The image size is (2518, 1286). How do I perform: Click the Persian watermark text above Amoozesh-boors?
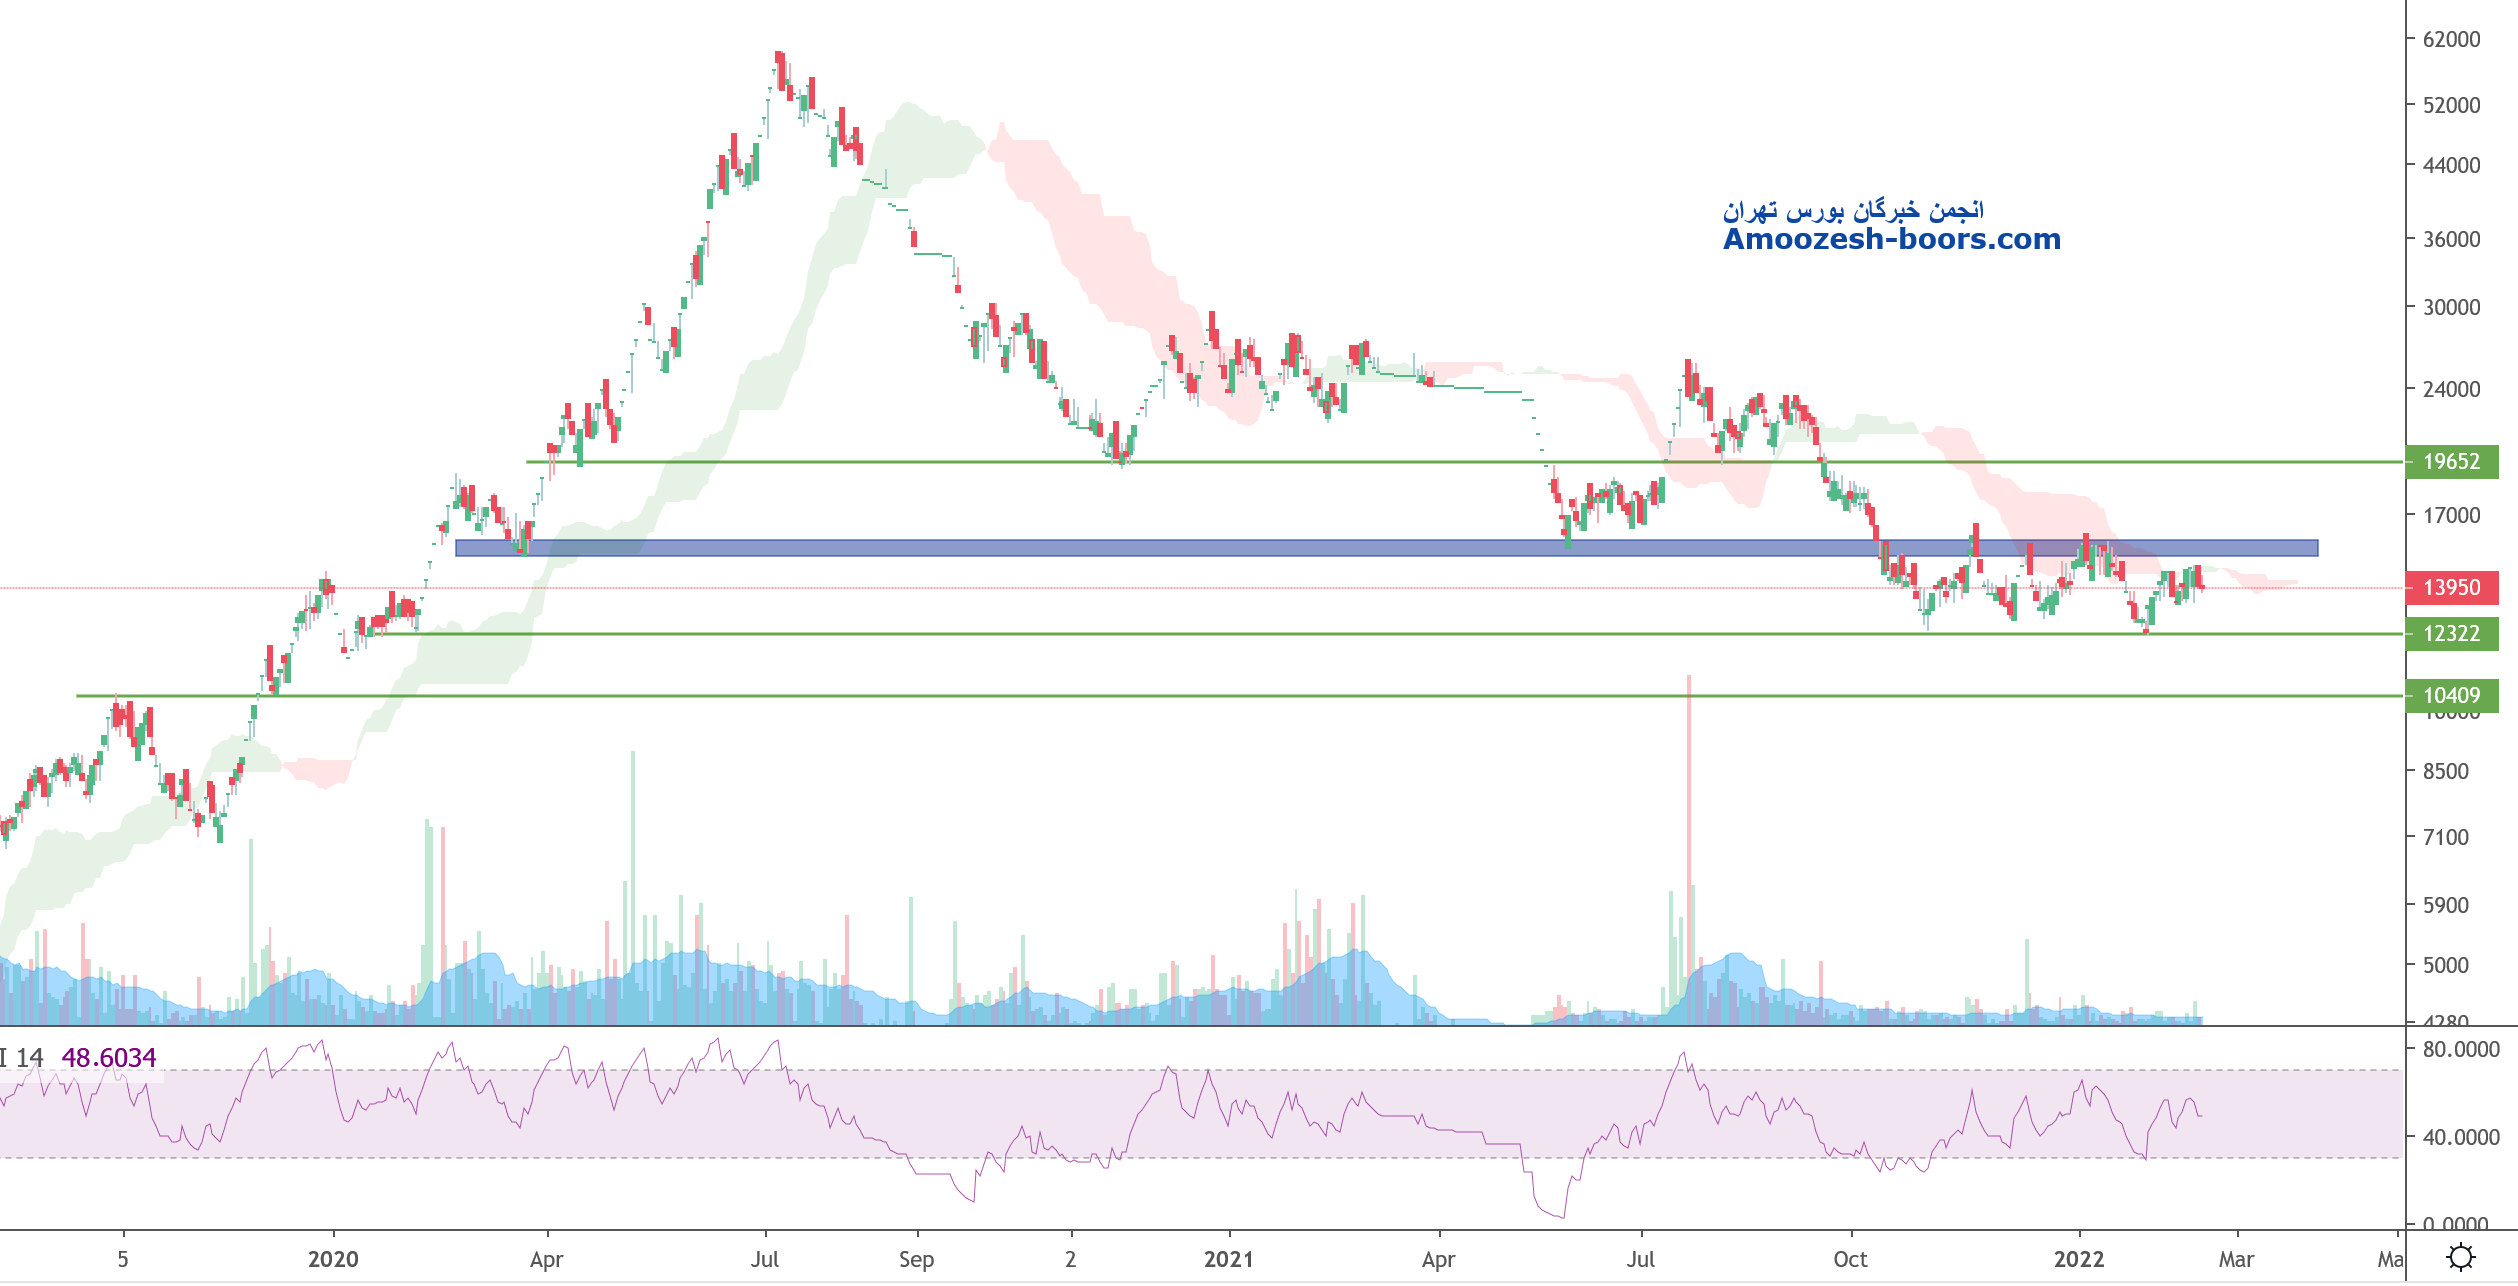[x=1853, y=211]
